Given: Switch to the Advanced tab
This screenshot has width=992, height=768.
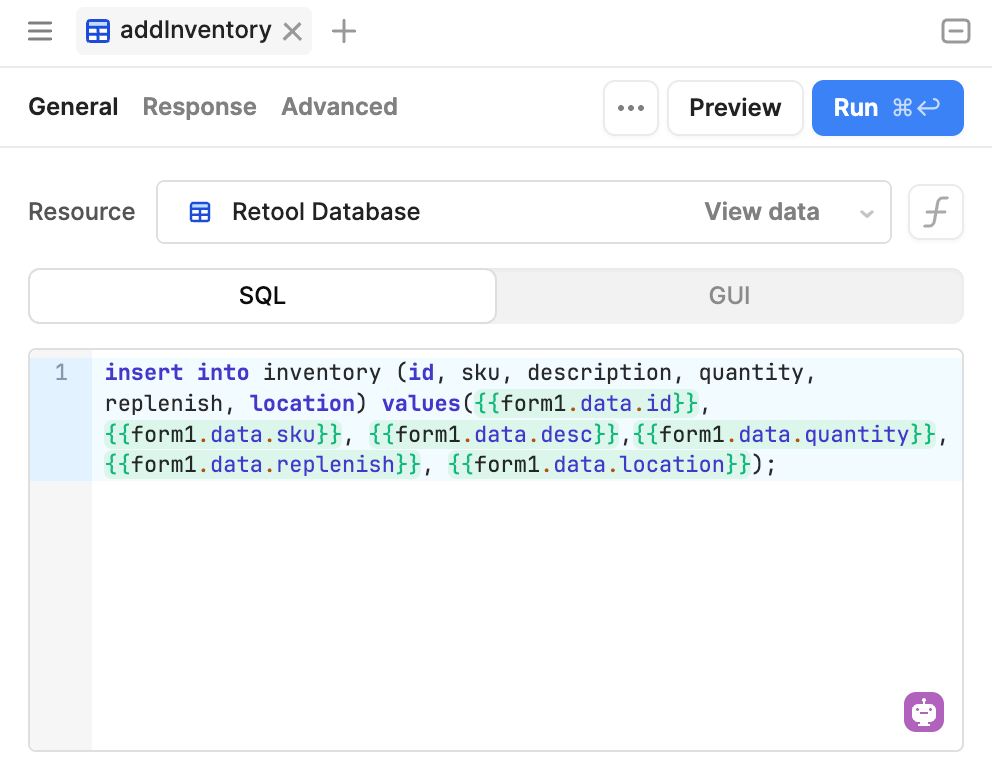Looking at the screenshot, I should coord(339,107).
